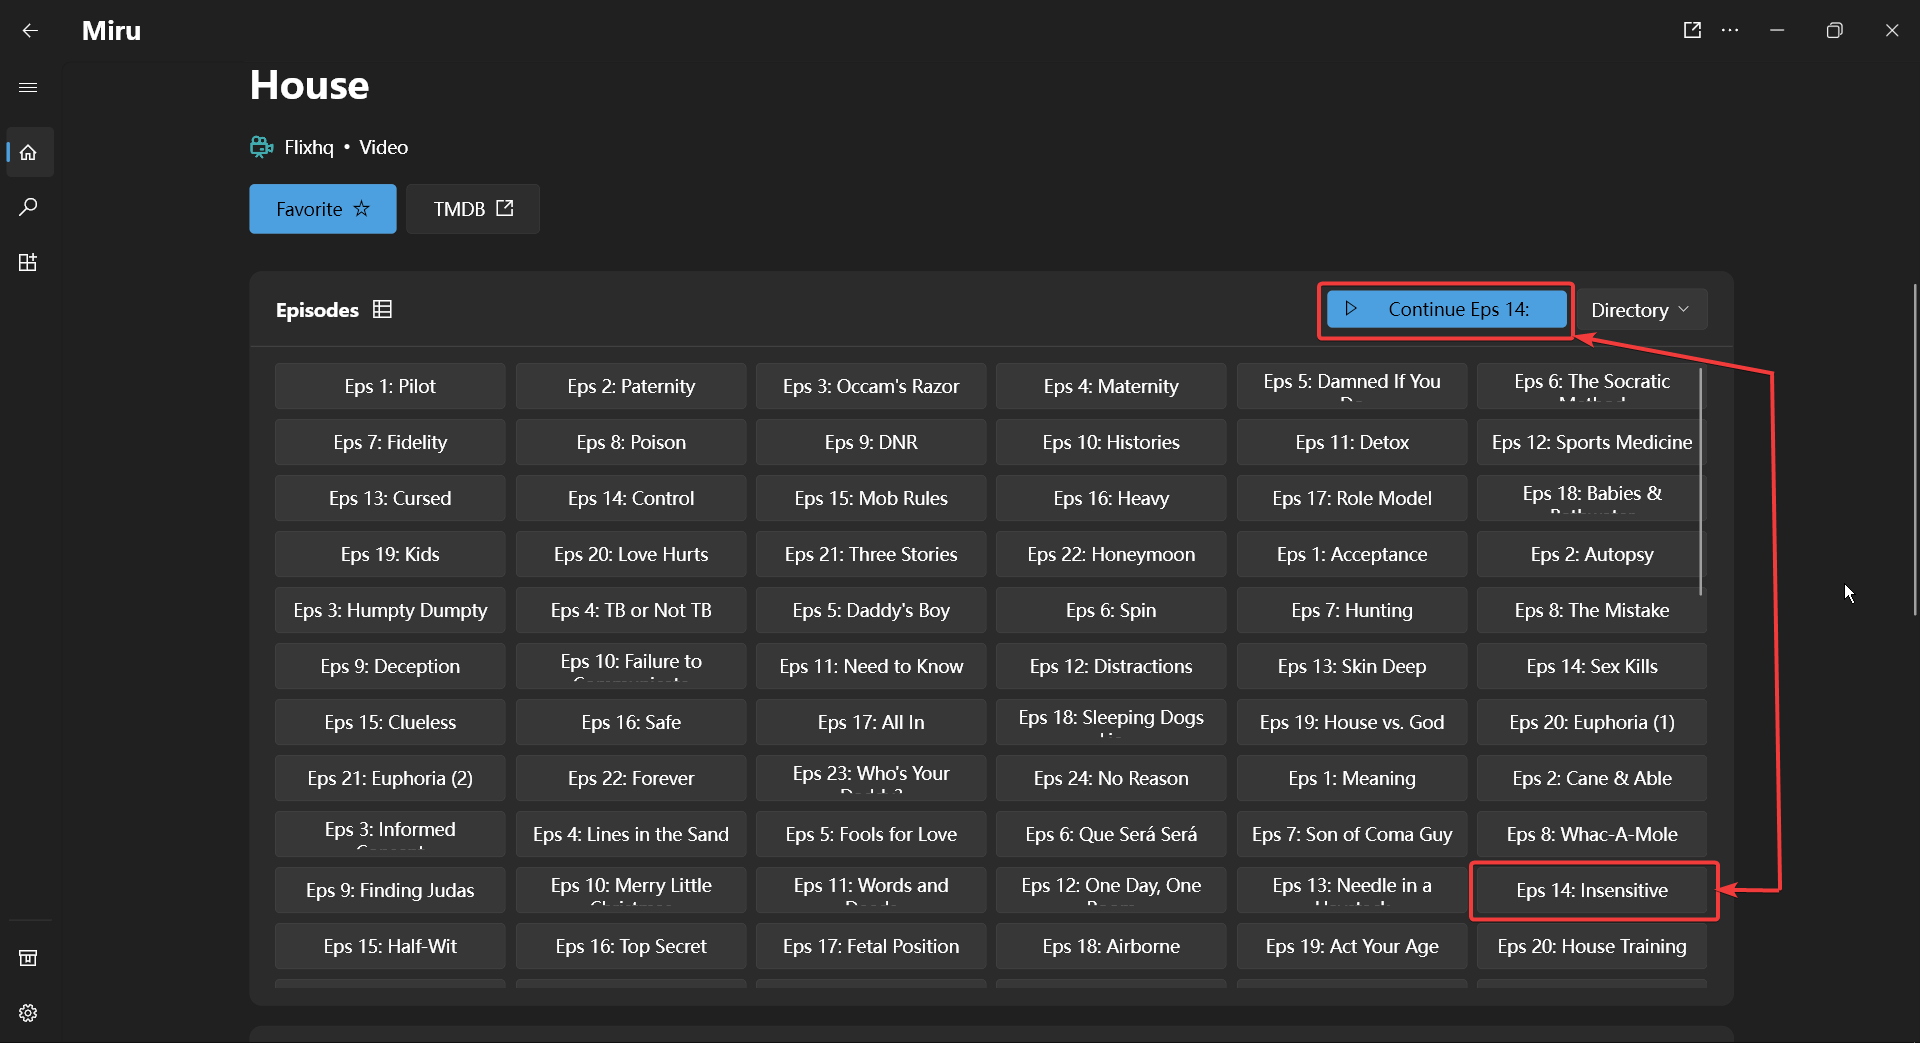1920x1043 pixels.
Task: Play Eps 14: Insensitive episode
Action: point(1592,890)
